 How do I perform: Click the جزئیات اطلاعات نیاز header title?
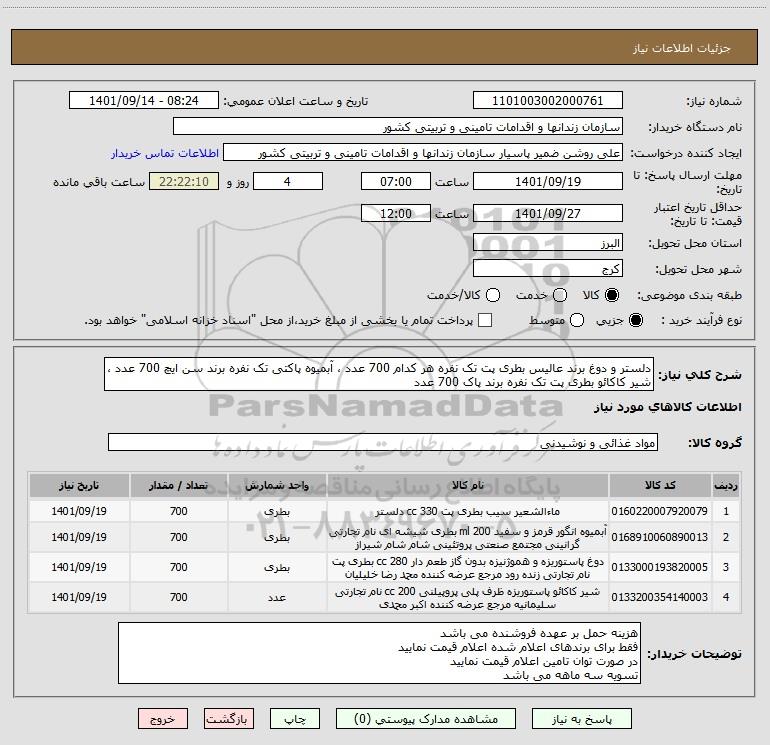coord(681,48)
